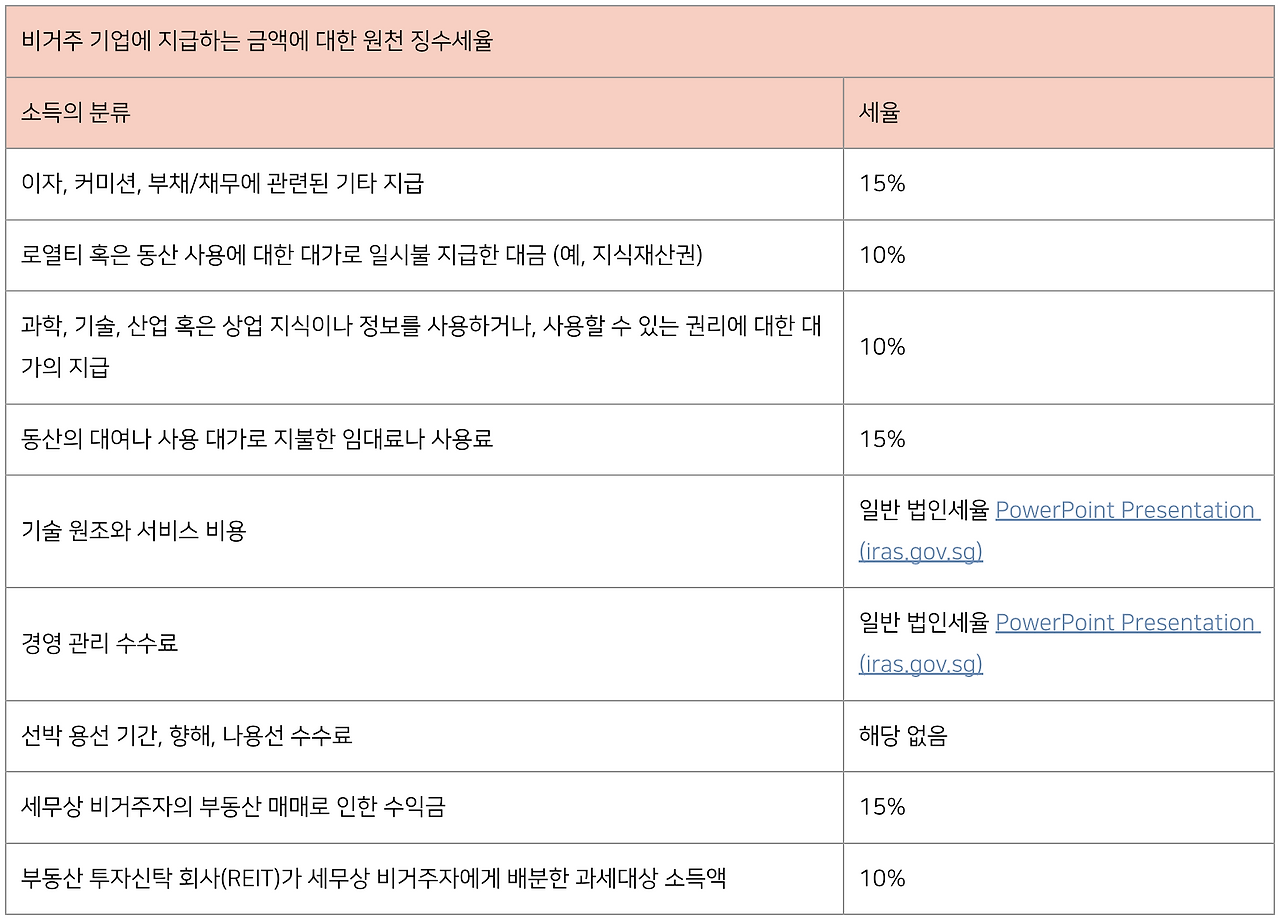Click the iras.gov.sg text in 기술 원조 row
1280x920 pixels.
(x=920, y=551)
